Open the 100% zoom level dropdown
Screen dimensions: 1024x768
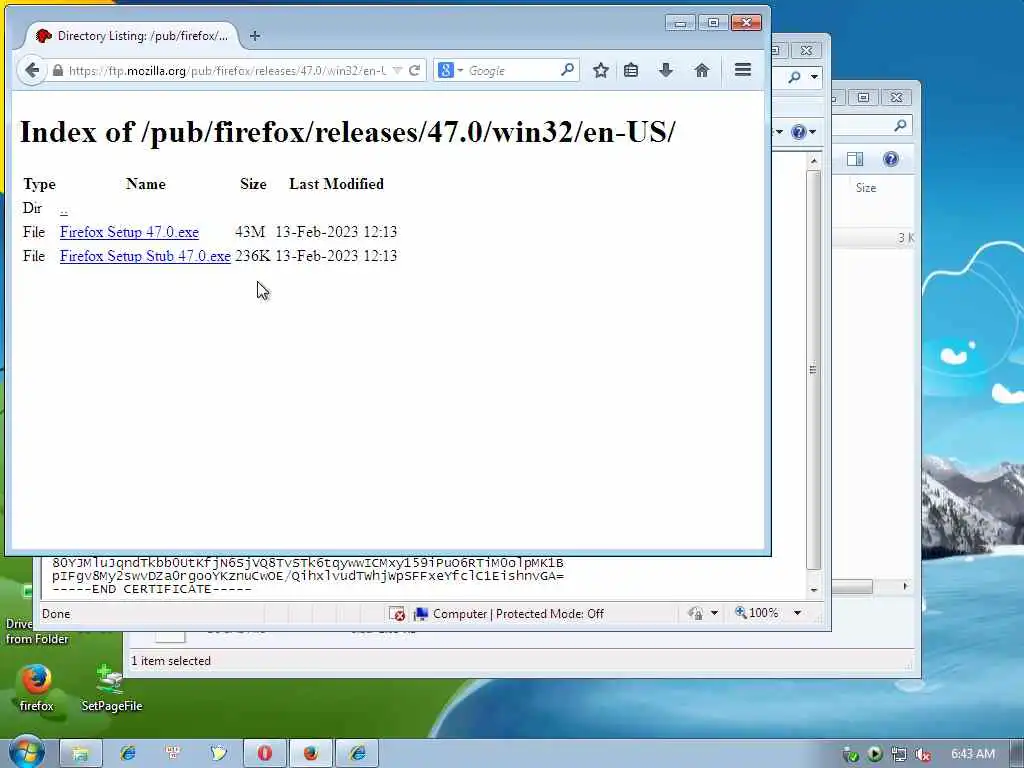(x=797, y=613)
